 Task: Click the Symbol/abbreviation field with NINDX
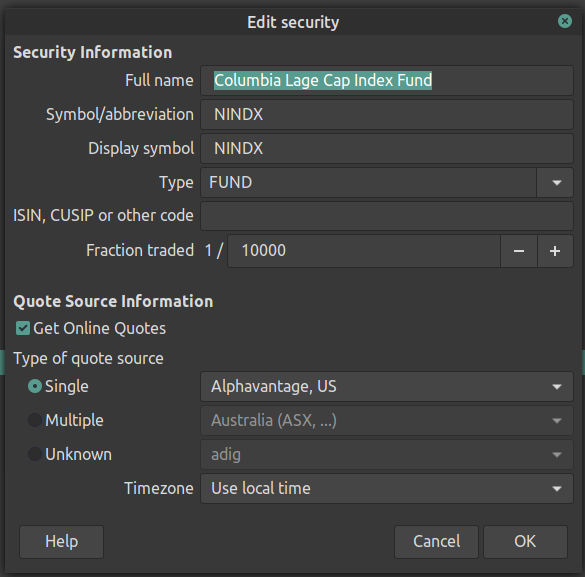[387, 115]
